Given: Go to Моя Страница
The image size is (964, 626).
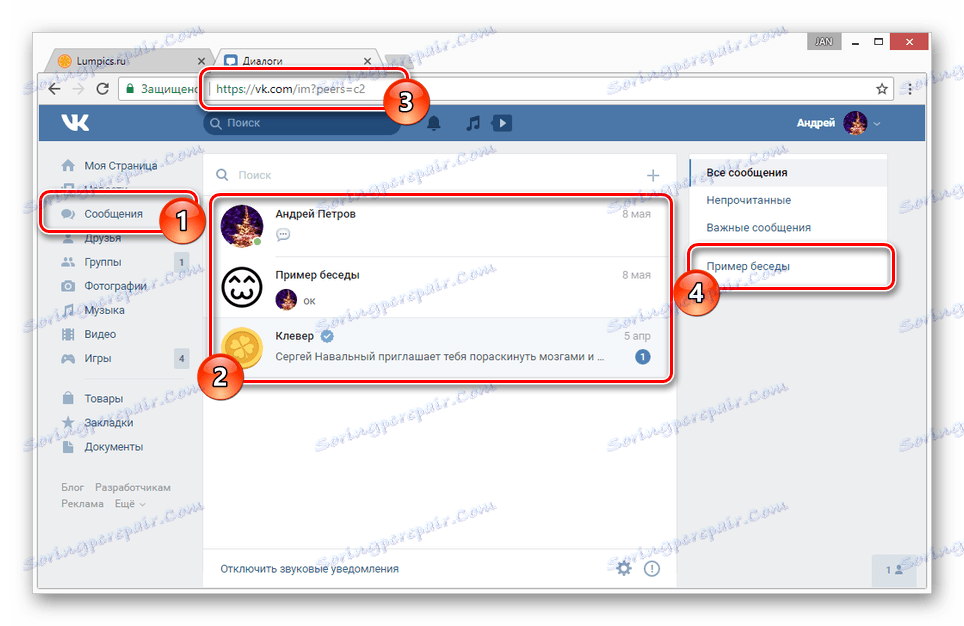Looking at the screenshot, I should [120, 165].
